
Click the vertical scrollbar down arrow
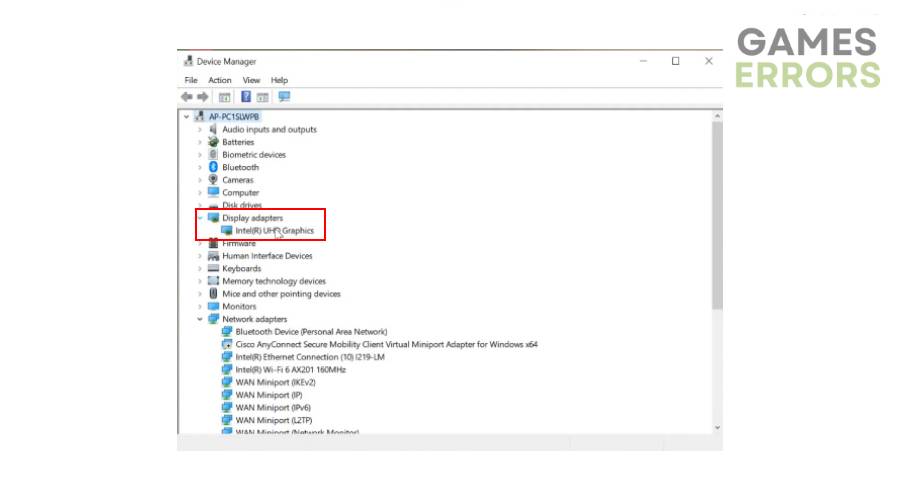716,427
